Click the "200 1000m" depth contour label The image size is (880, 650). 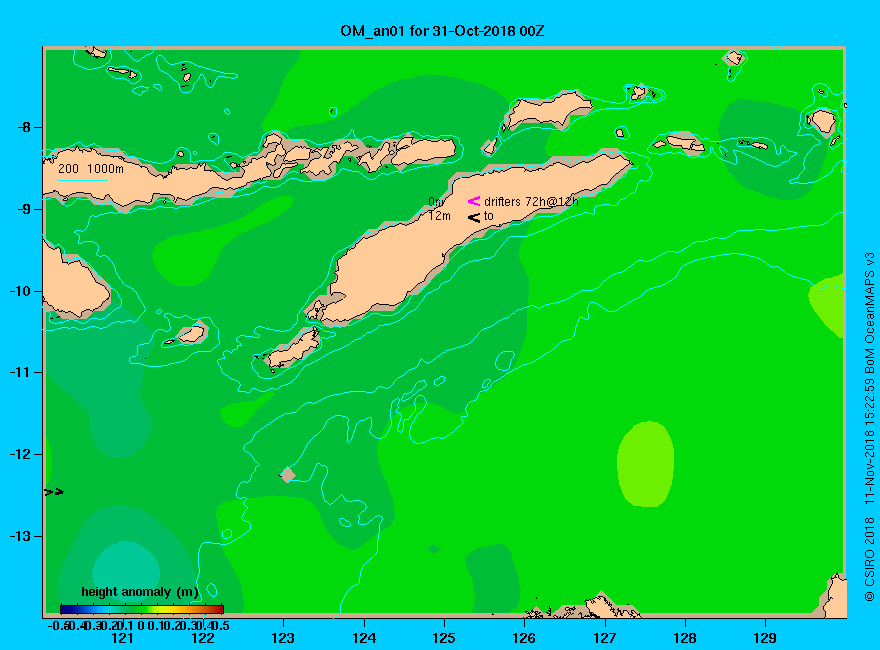(91, 168)
